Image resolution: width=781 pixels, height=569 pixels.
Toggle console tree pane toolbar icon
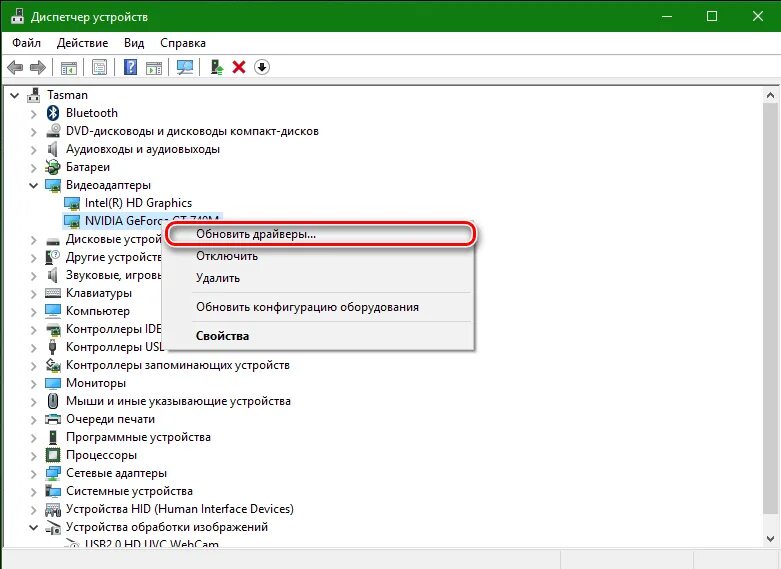[69, 67]
